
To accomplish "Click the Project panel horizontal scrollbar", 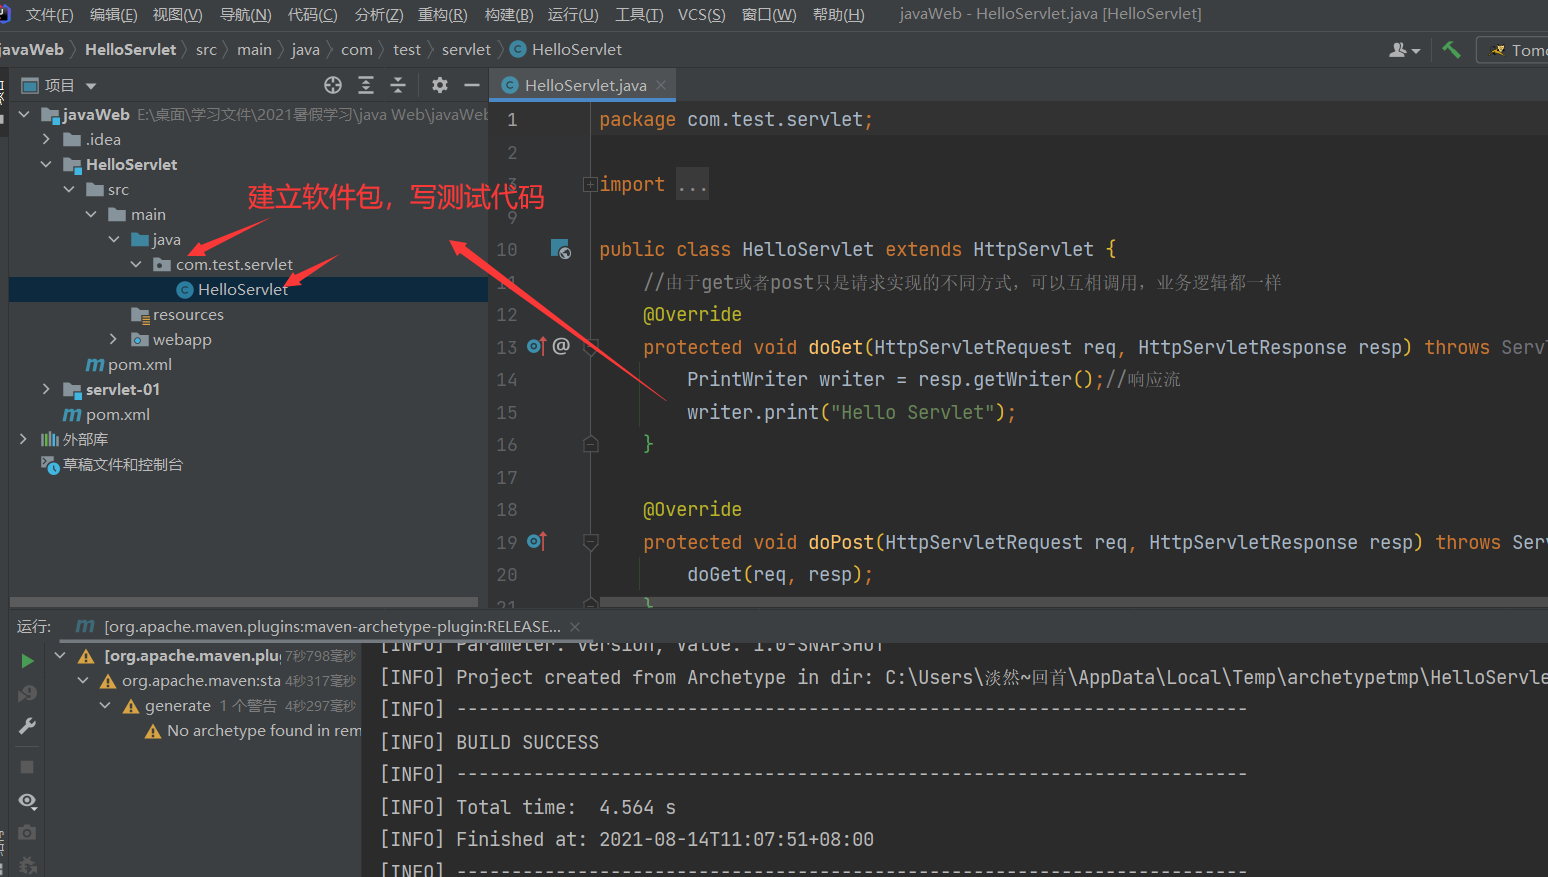I will point(244,603).
